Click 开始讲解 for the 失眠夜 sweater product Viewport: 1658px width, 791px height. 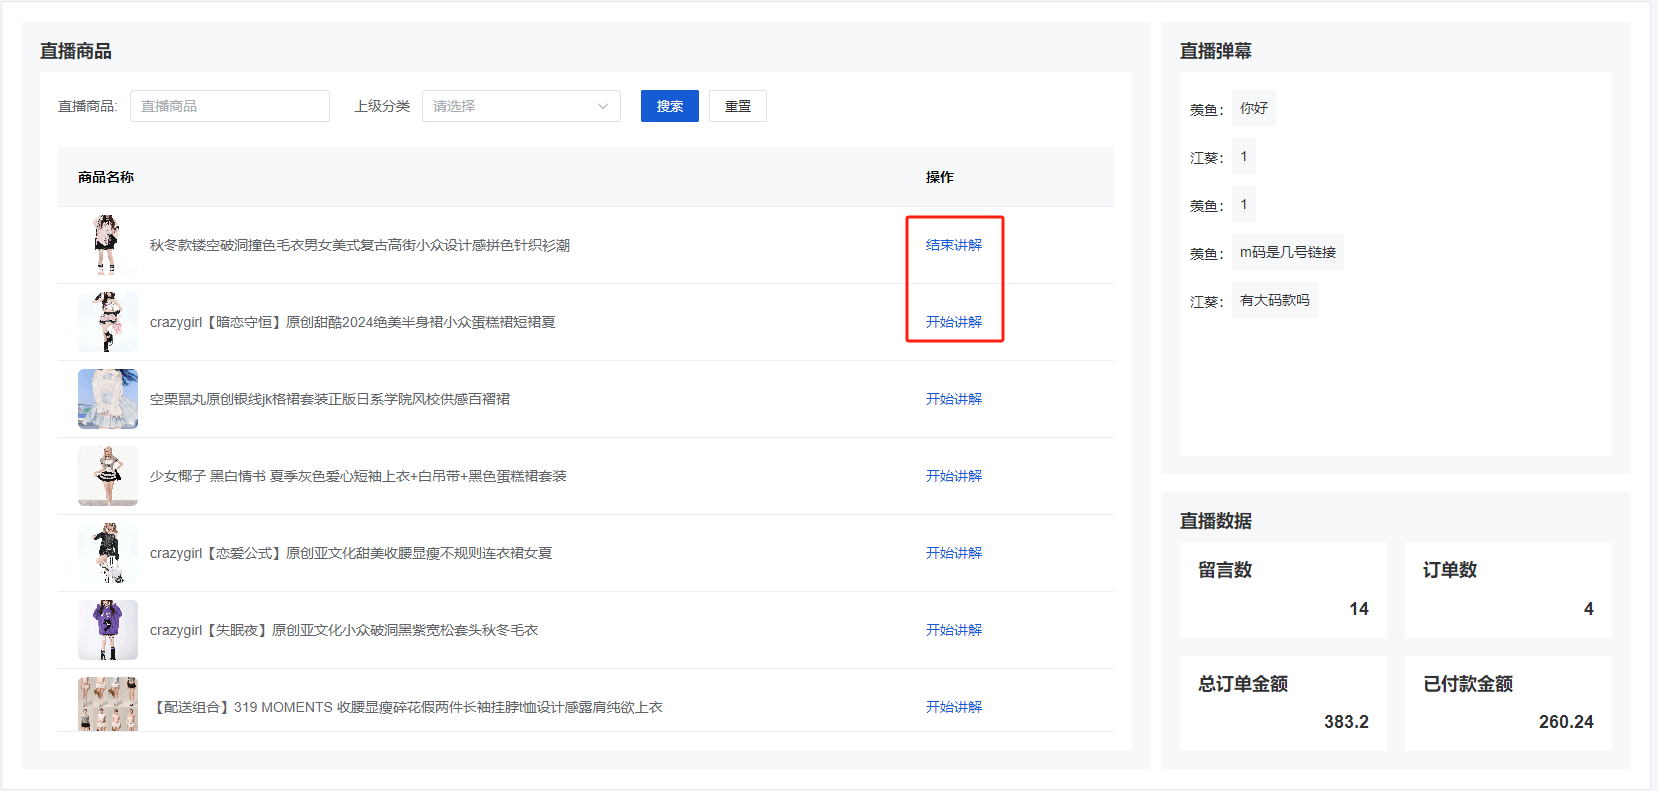click(x=954, y=630)
